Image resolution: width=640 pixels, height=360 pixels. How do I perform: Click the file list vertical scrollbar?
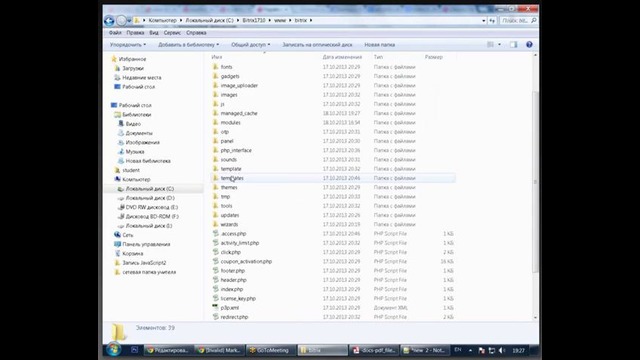[x=536, y=182]
